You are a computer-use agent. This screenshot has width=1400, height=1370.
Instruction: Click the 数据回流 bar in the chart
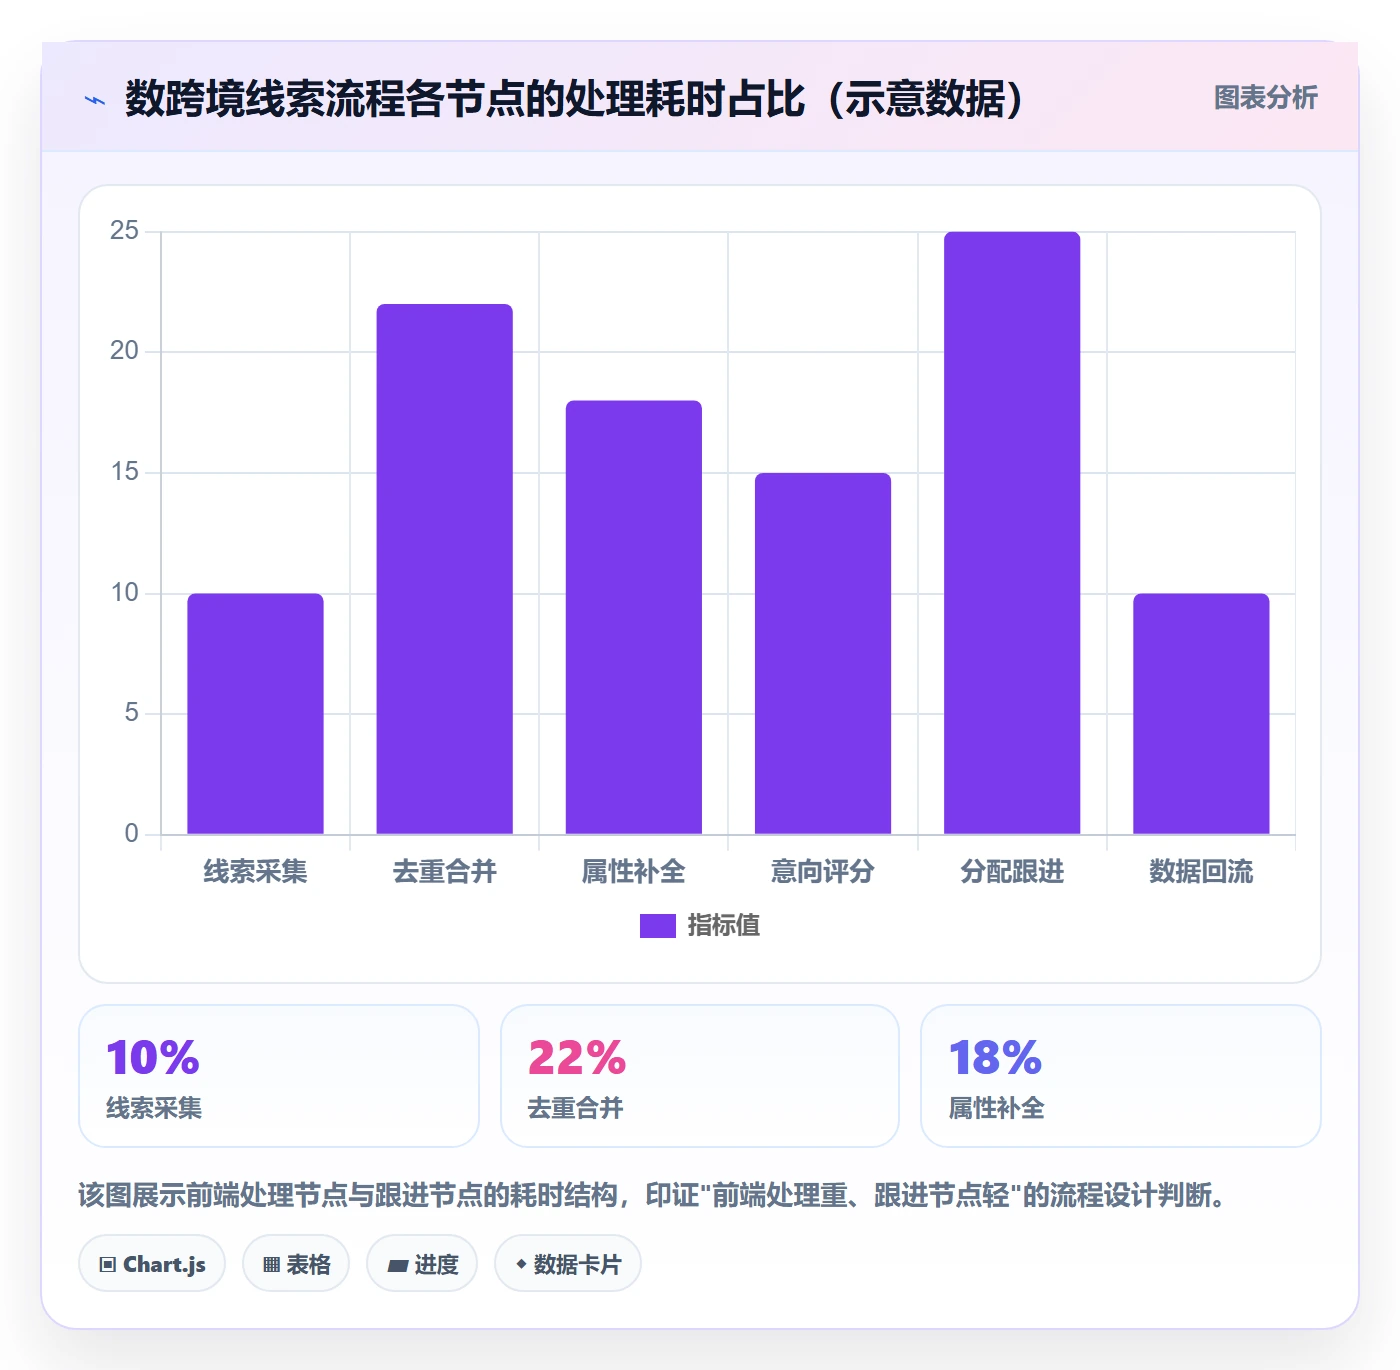click(1201, 714)
